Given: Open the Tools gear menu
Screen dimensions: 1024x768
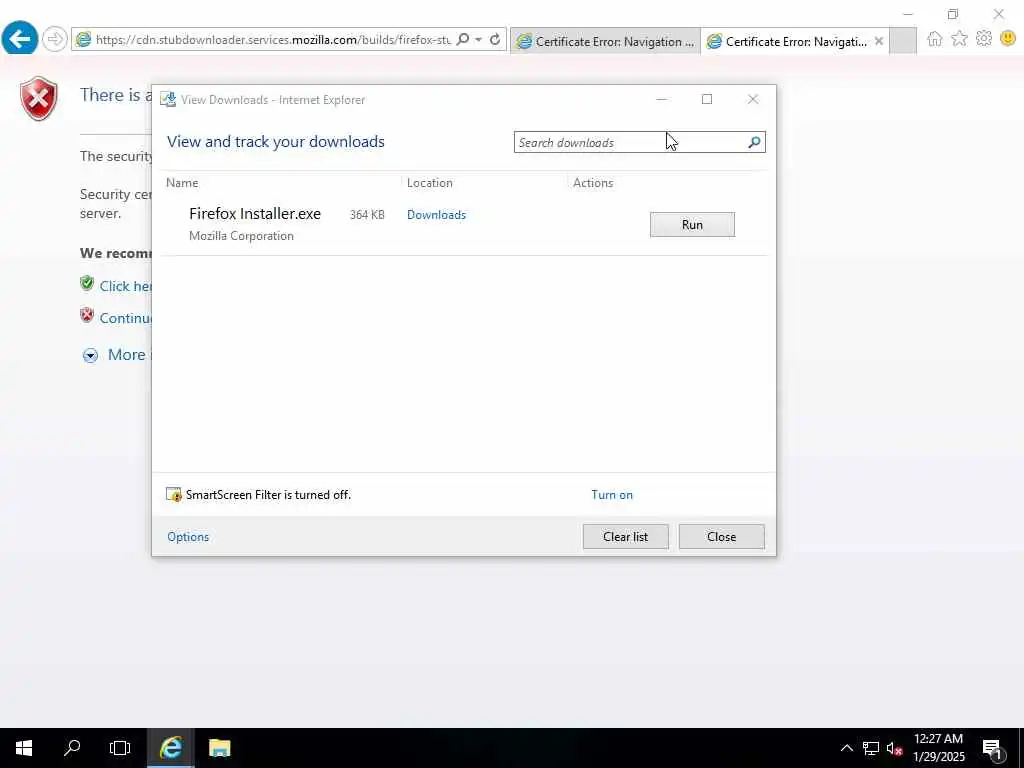Looking at the screenshot, I should pyautogui.click(x=984, y=39).
